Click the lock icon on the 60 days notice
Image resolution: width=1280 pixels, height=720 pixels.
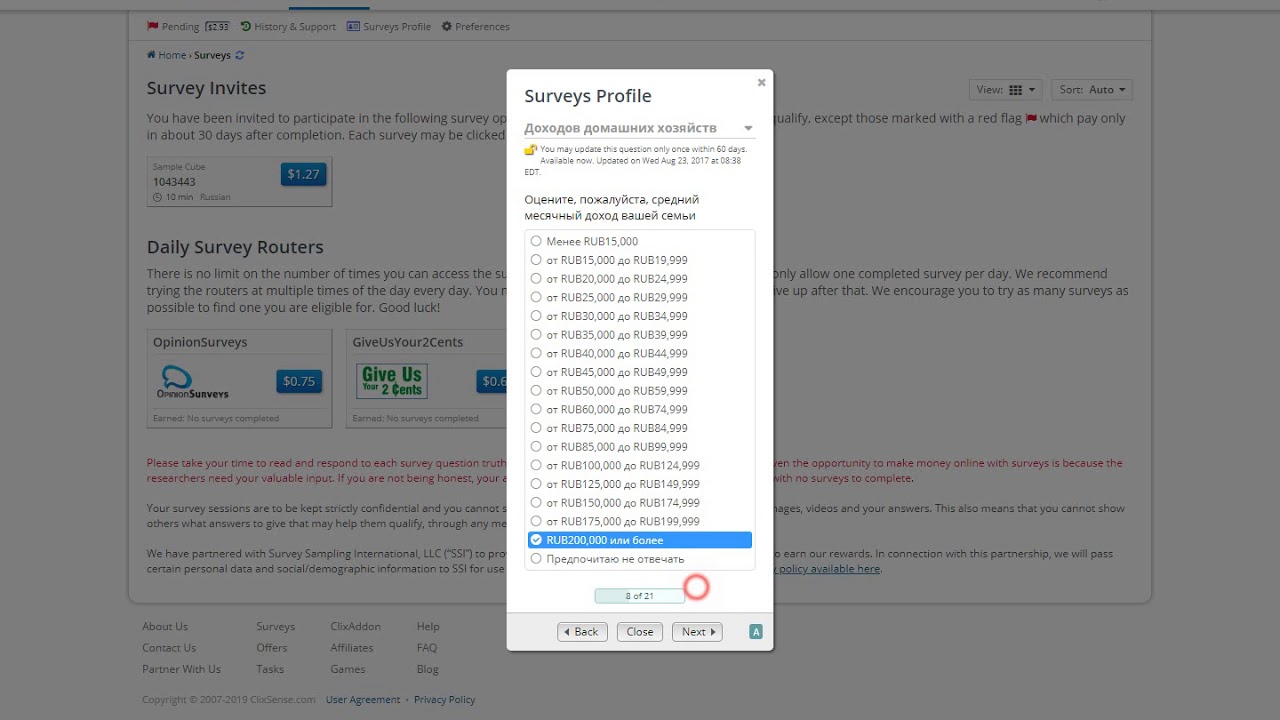click(x=531, y=150)
